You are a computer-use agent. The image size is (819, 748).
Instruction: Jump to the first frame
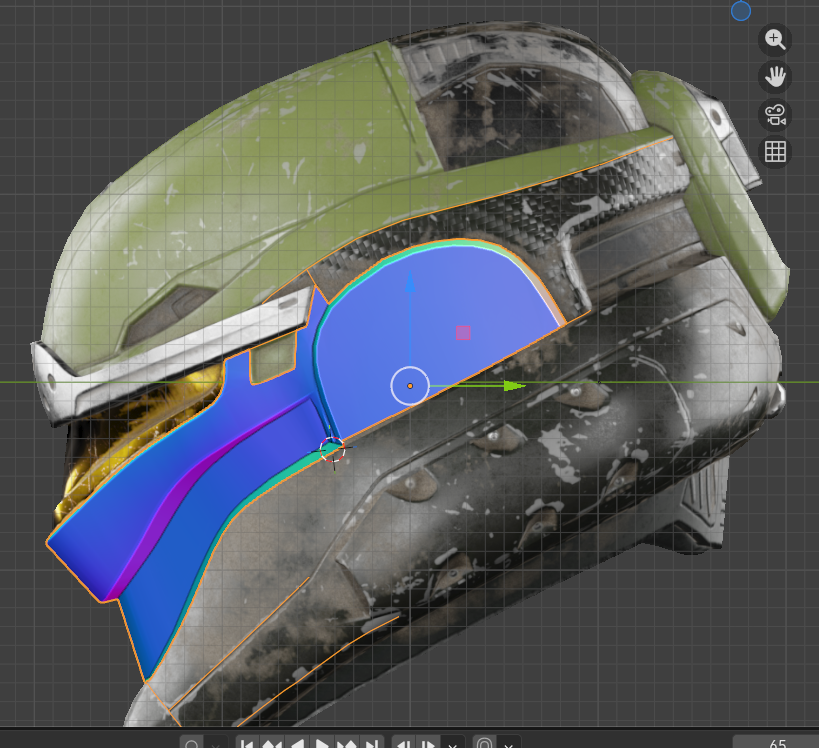[x=248, y=743]
